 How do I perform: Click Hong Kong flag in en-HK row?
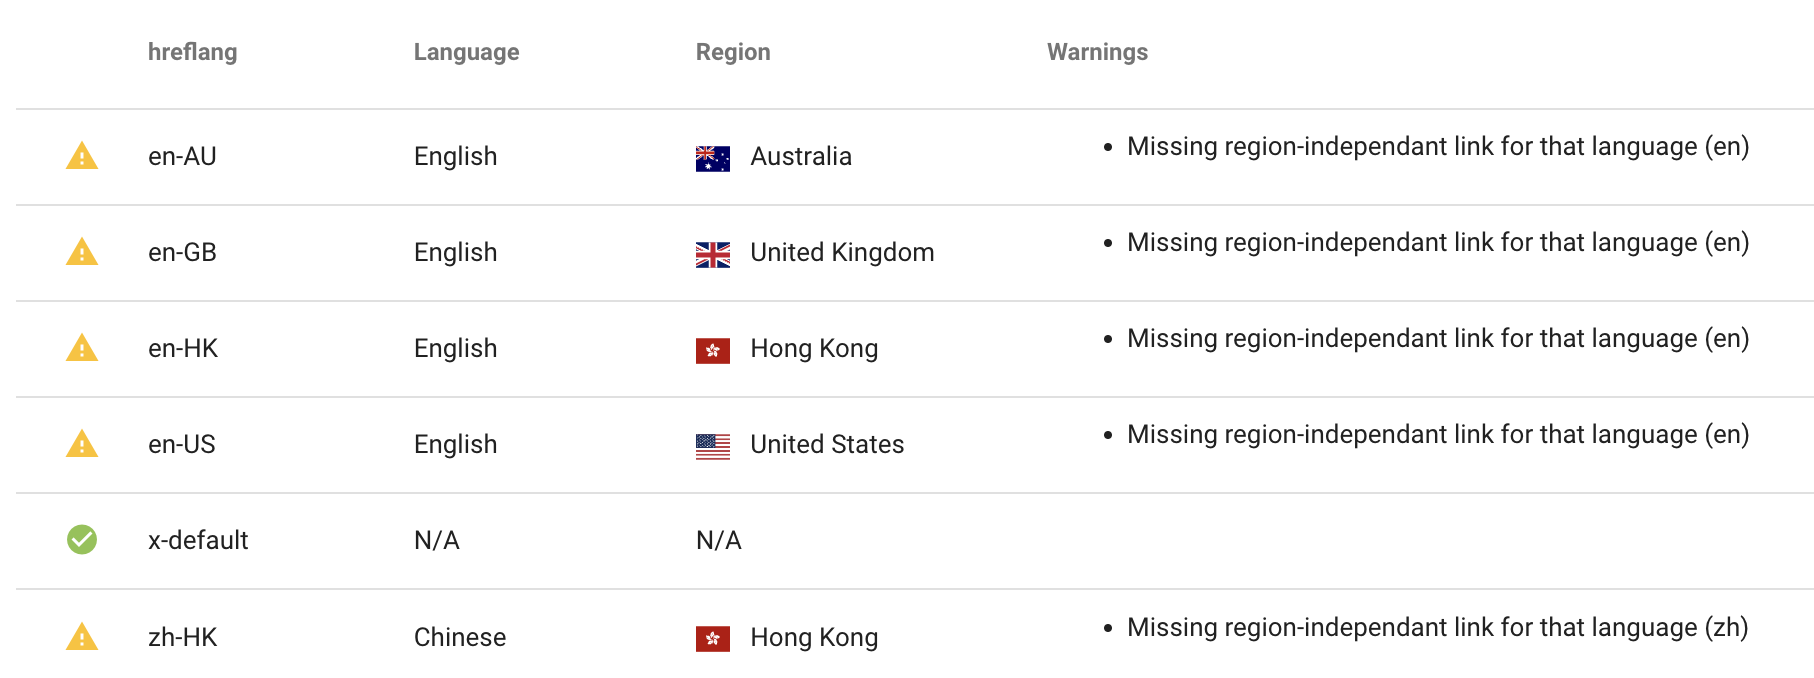point(713,351)
